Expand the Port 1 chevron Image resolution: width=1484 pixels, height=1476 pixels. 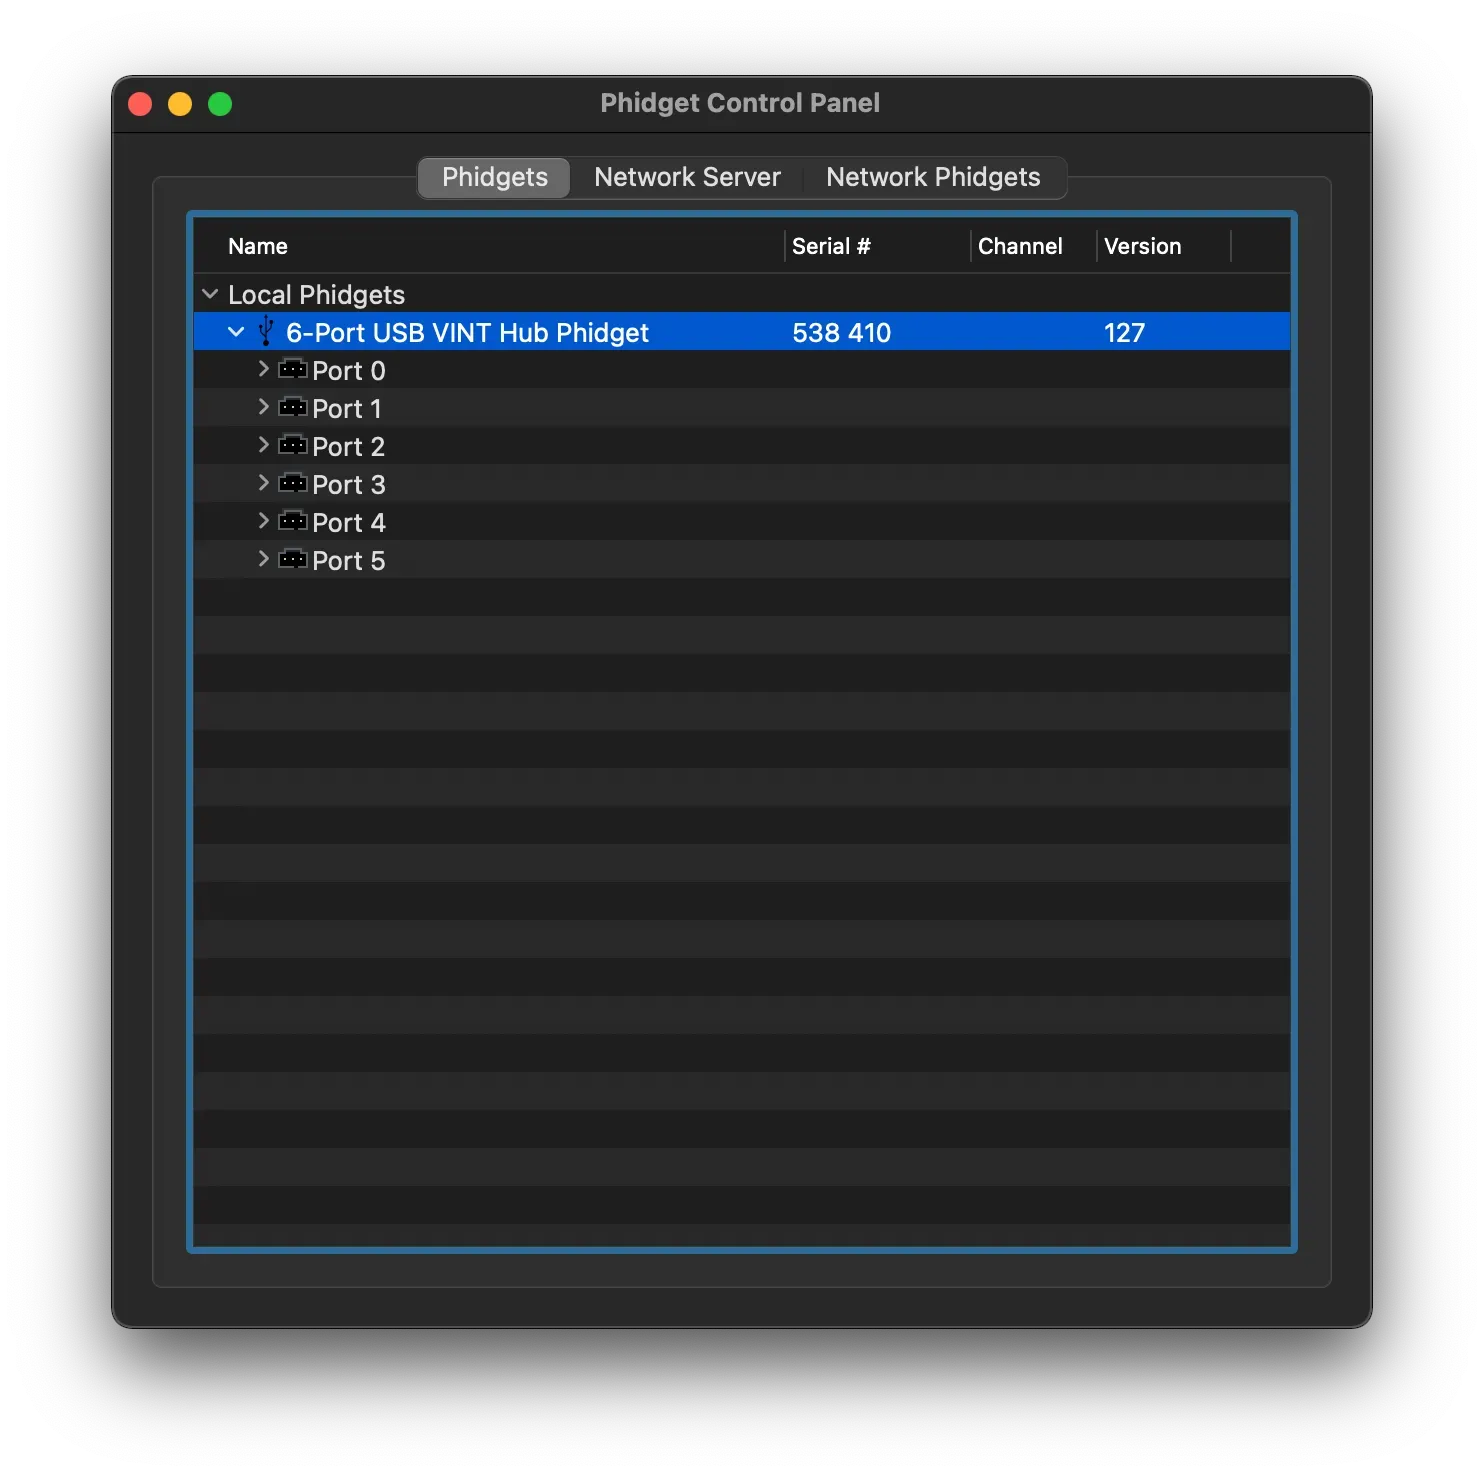point(263,407)
